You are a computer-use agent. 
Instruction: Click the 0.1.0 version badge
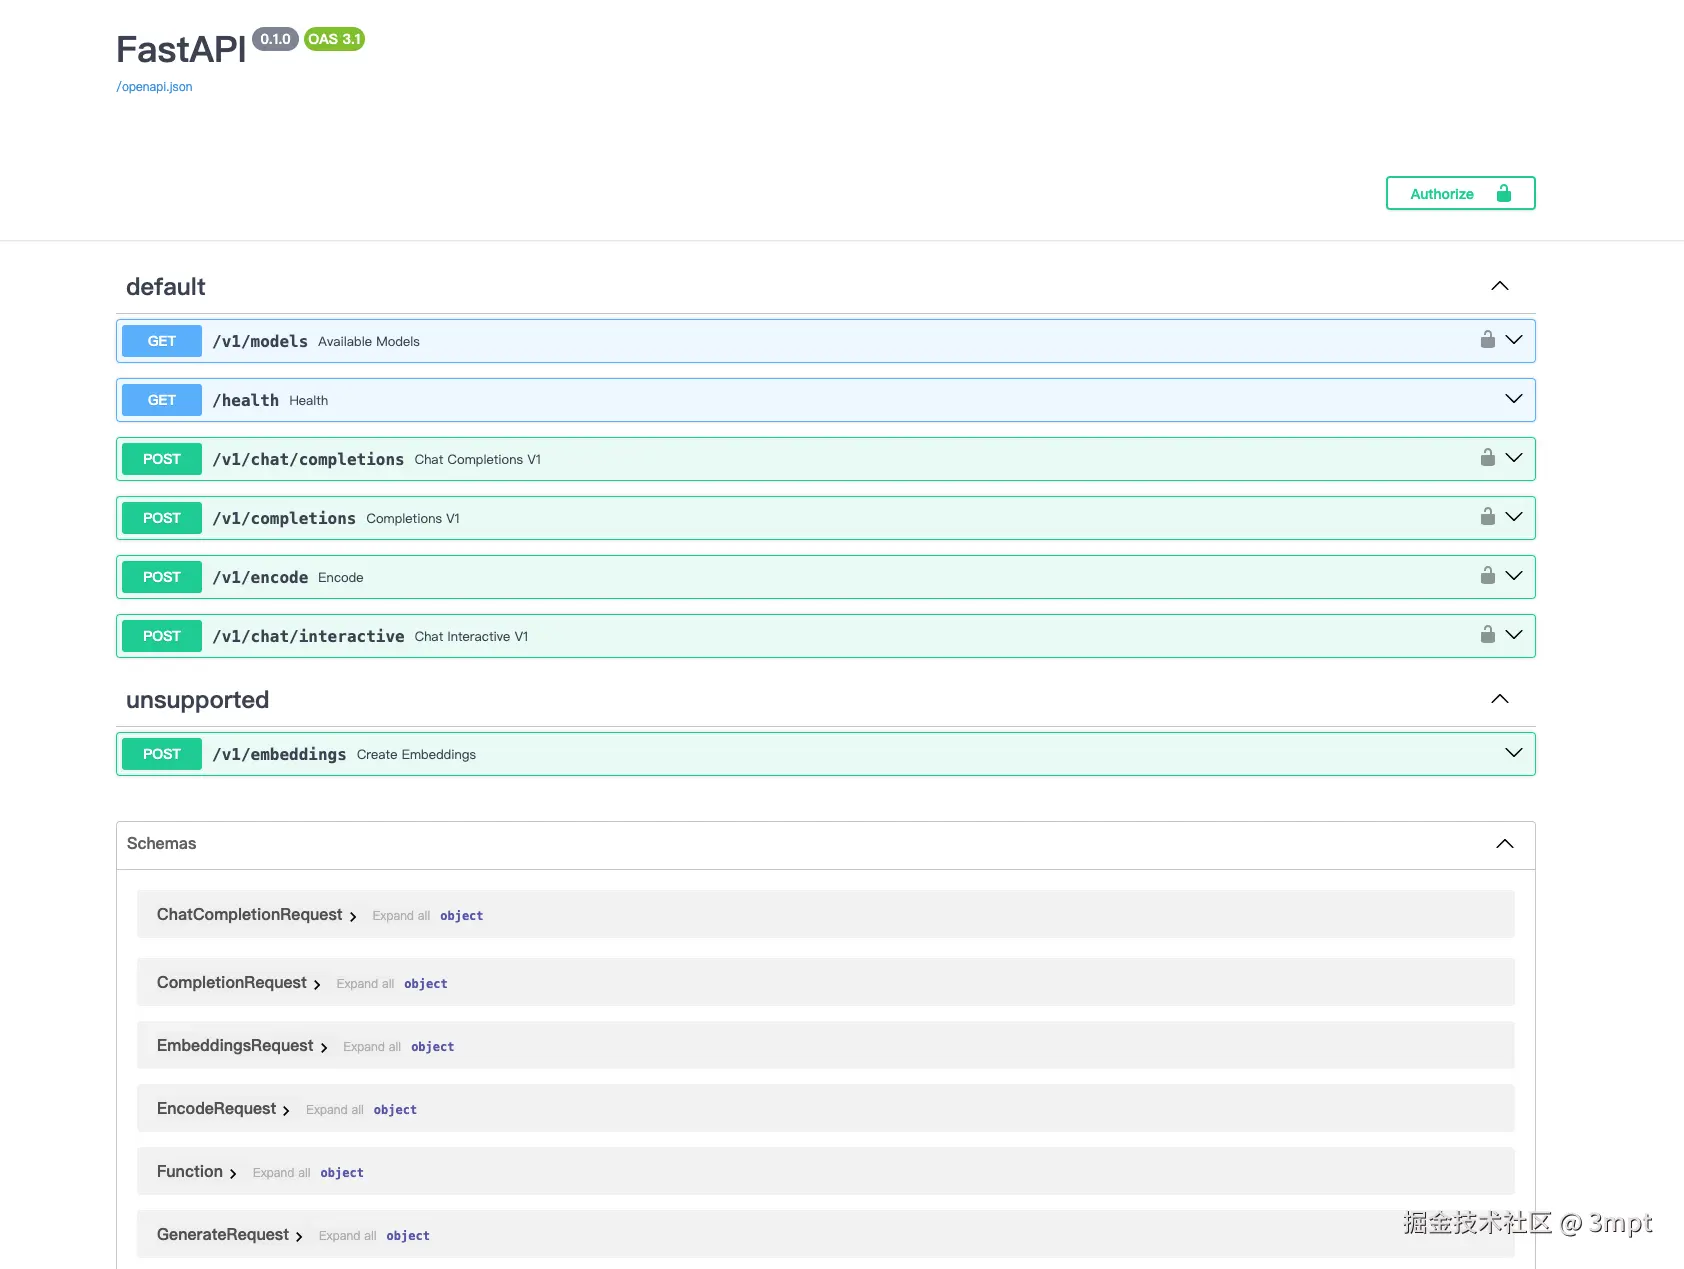(x=275, y=39)
